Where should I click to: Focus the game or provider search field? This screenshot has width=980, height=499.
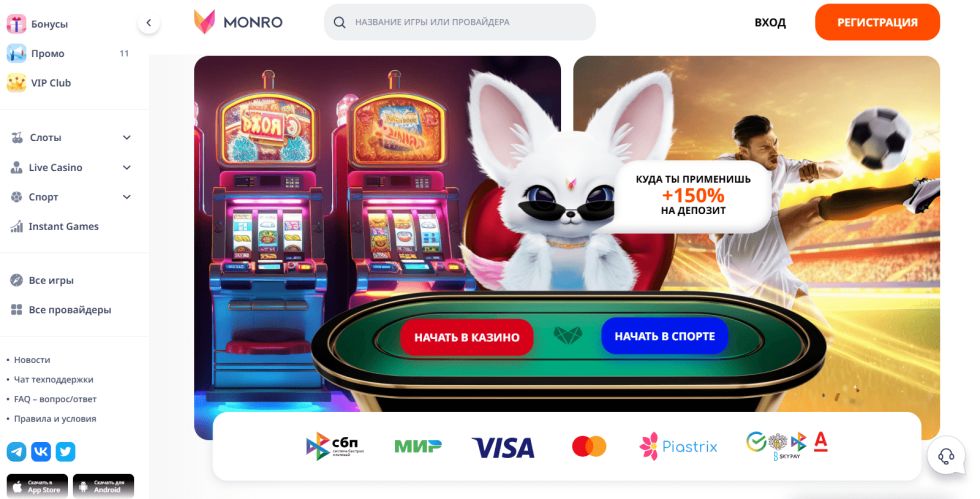[x=459, y=22]
